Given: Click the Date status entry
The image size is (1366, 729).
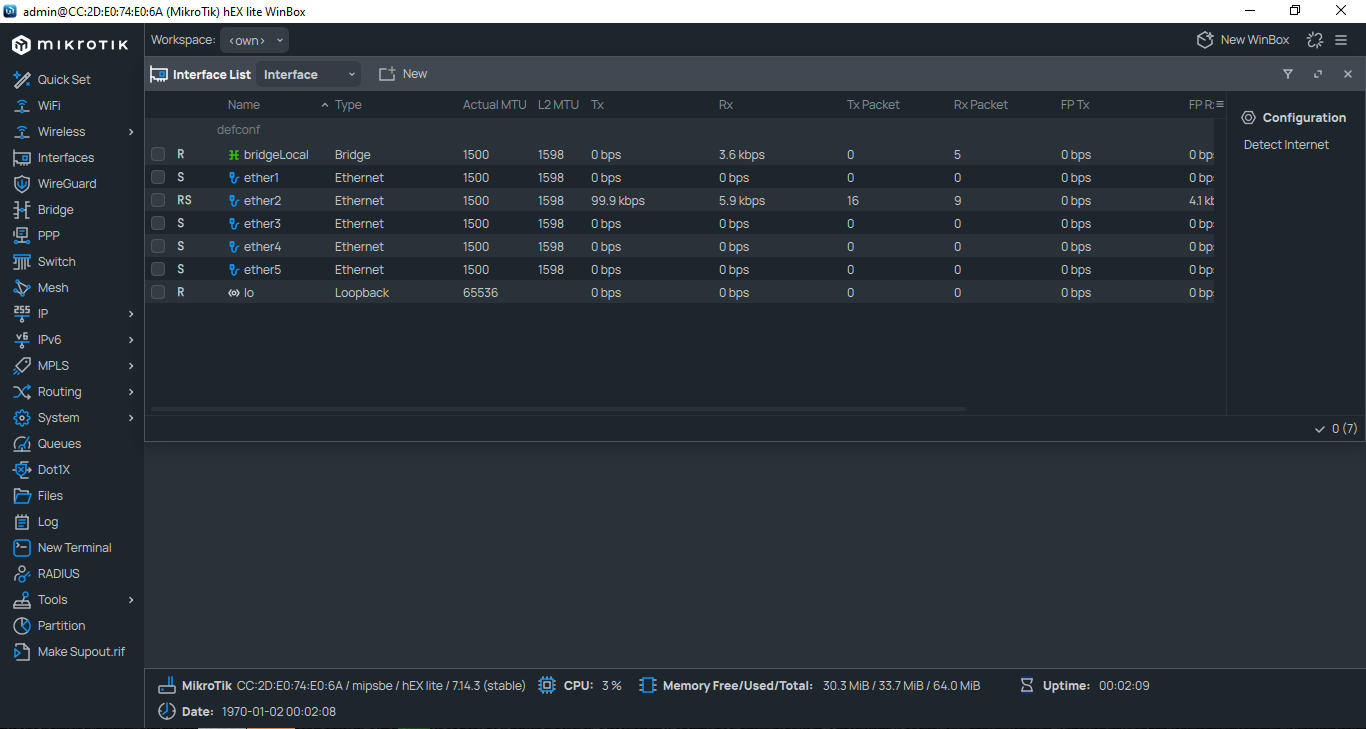Looking at the screenshot, I should (x=247, y=712).
